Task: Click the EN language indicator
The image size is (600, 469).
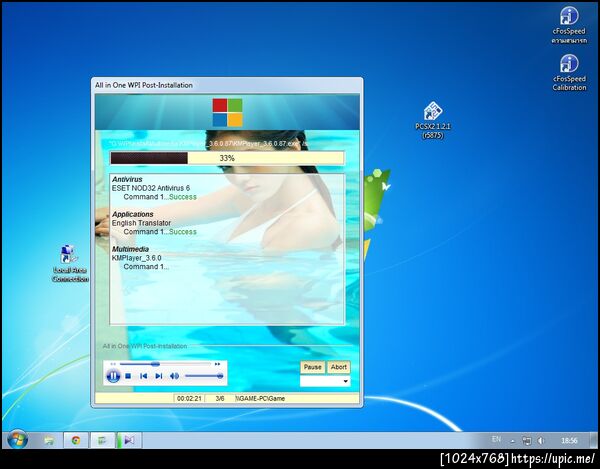Action: tap(496, 439)
